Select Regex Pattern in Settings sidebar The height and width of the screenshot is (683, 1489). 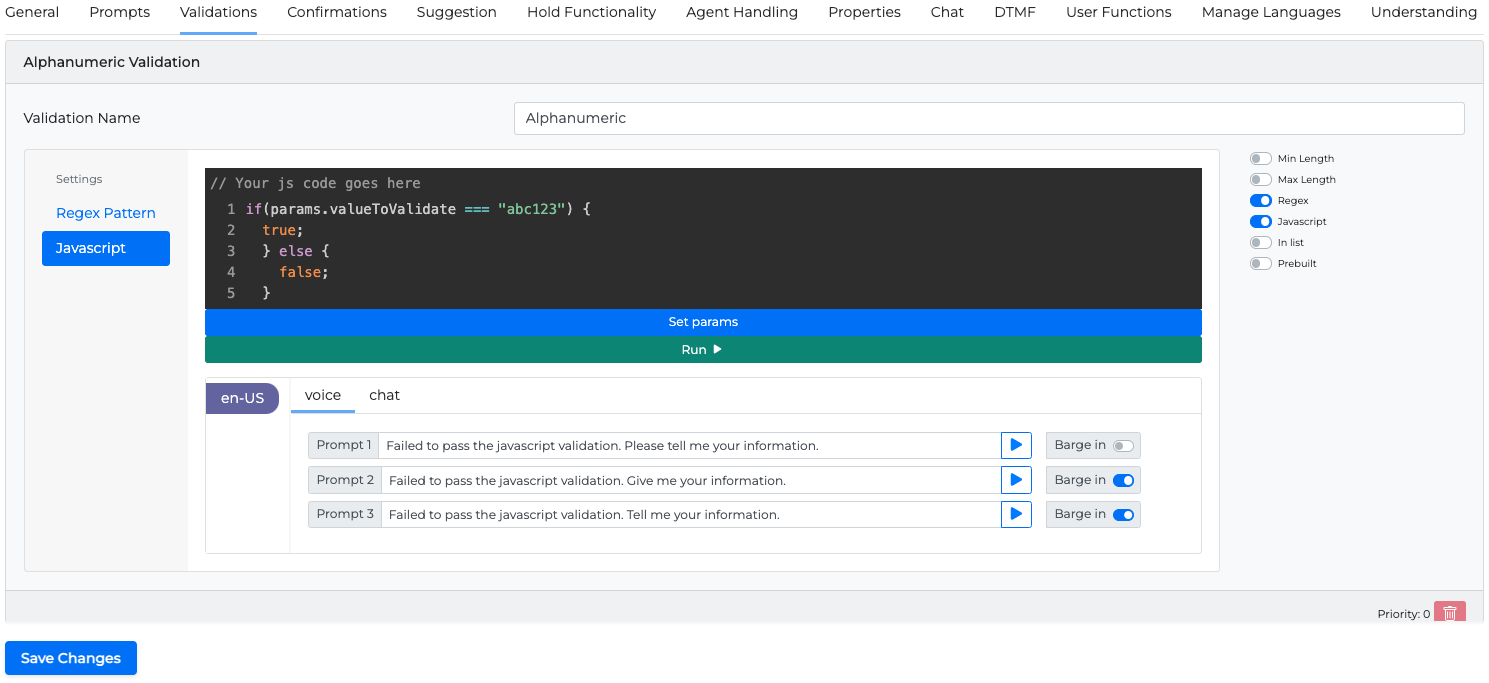pyautogui.click(x=106, y=213)
